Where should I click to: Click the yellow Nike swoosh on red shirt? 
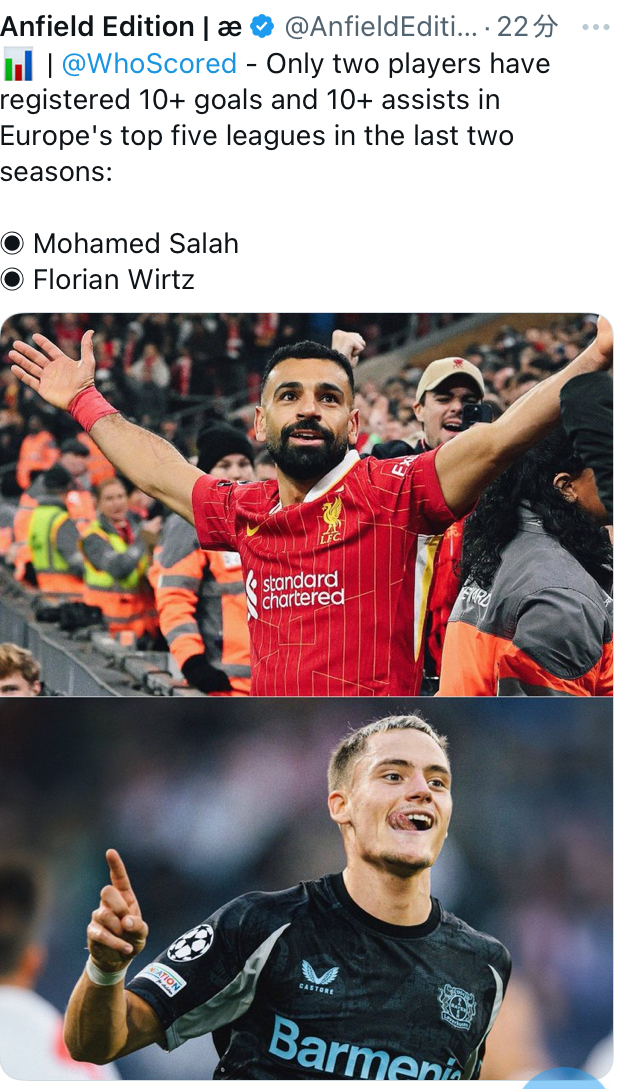pos(253,529)
